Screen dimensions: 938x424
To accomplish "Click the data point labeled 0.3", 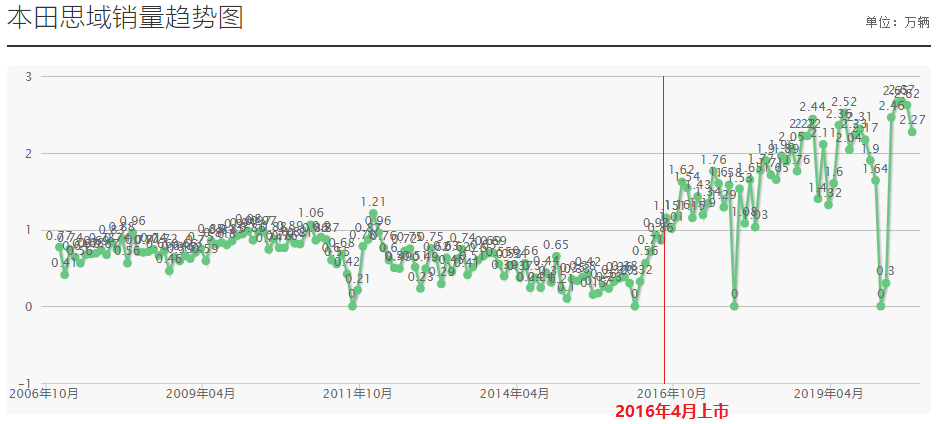I will [886, 283].
